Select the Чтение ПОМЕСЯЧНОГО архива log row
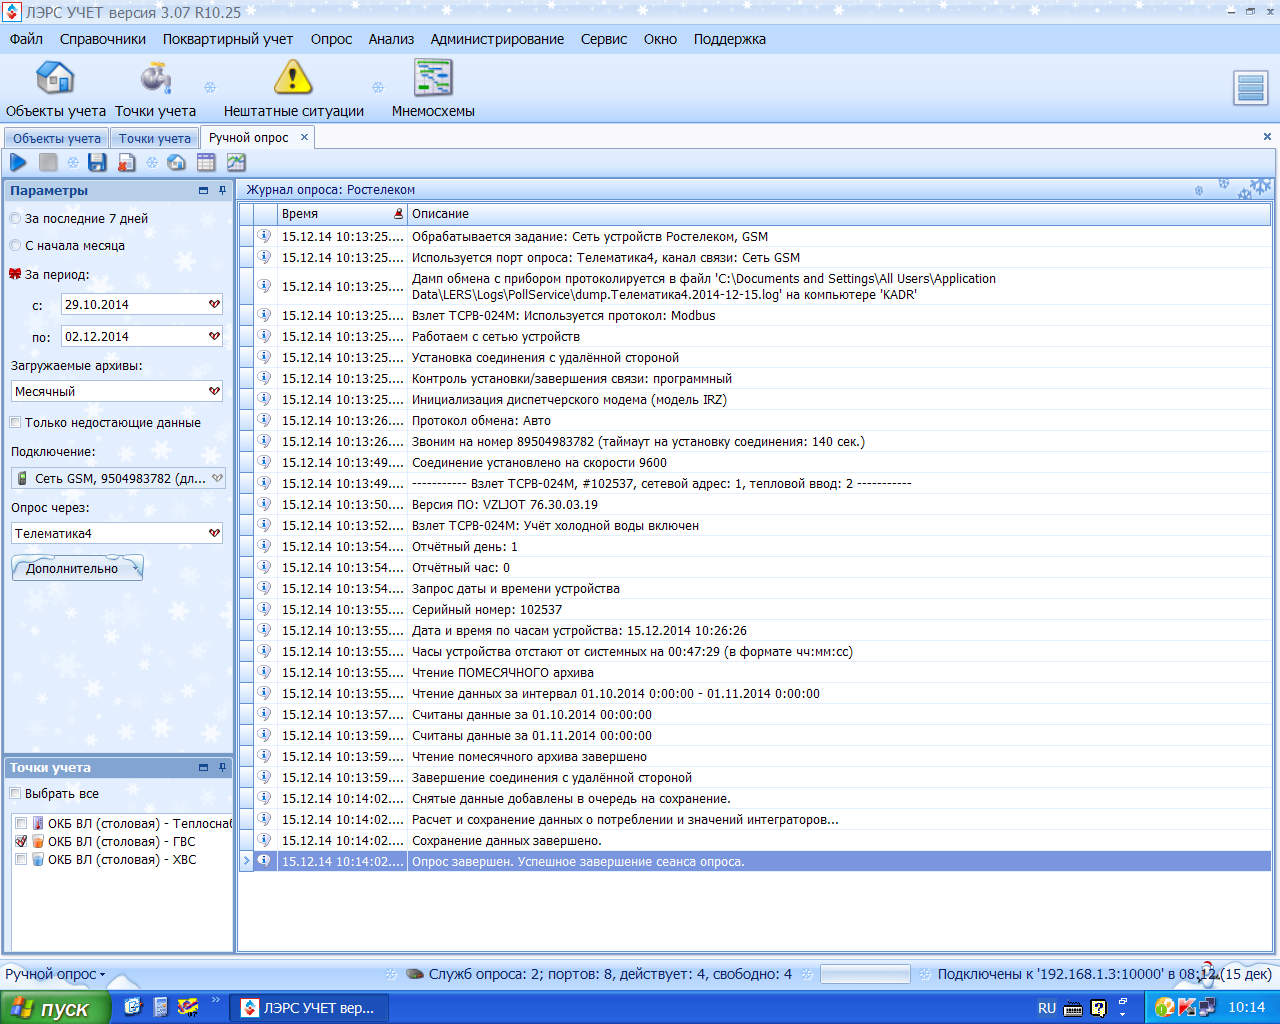The image size is (1280, 1024). (756, 672)
